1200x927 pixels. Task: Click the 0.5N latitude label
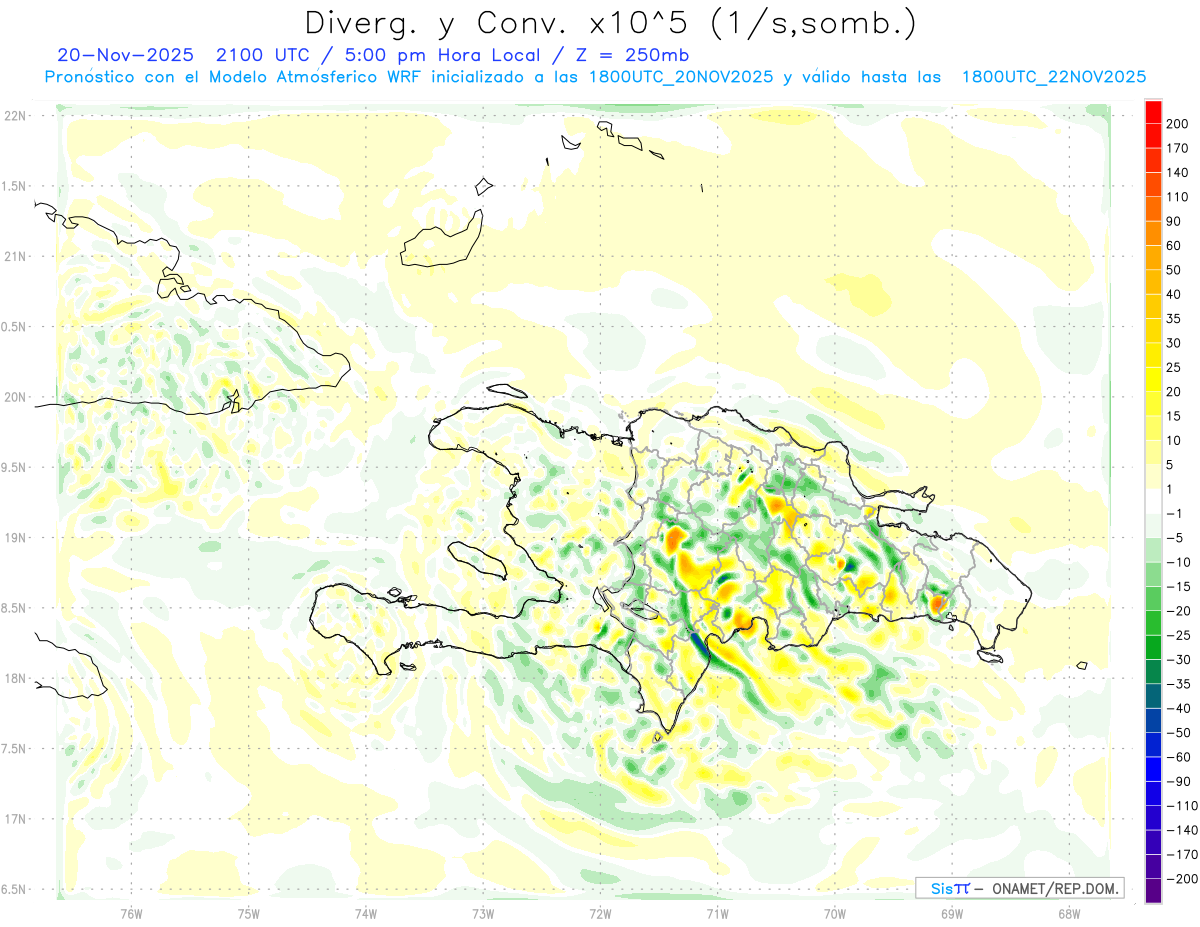click(14, 327)
